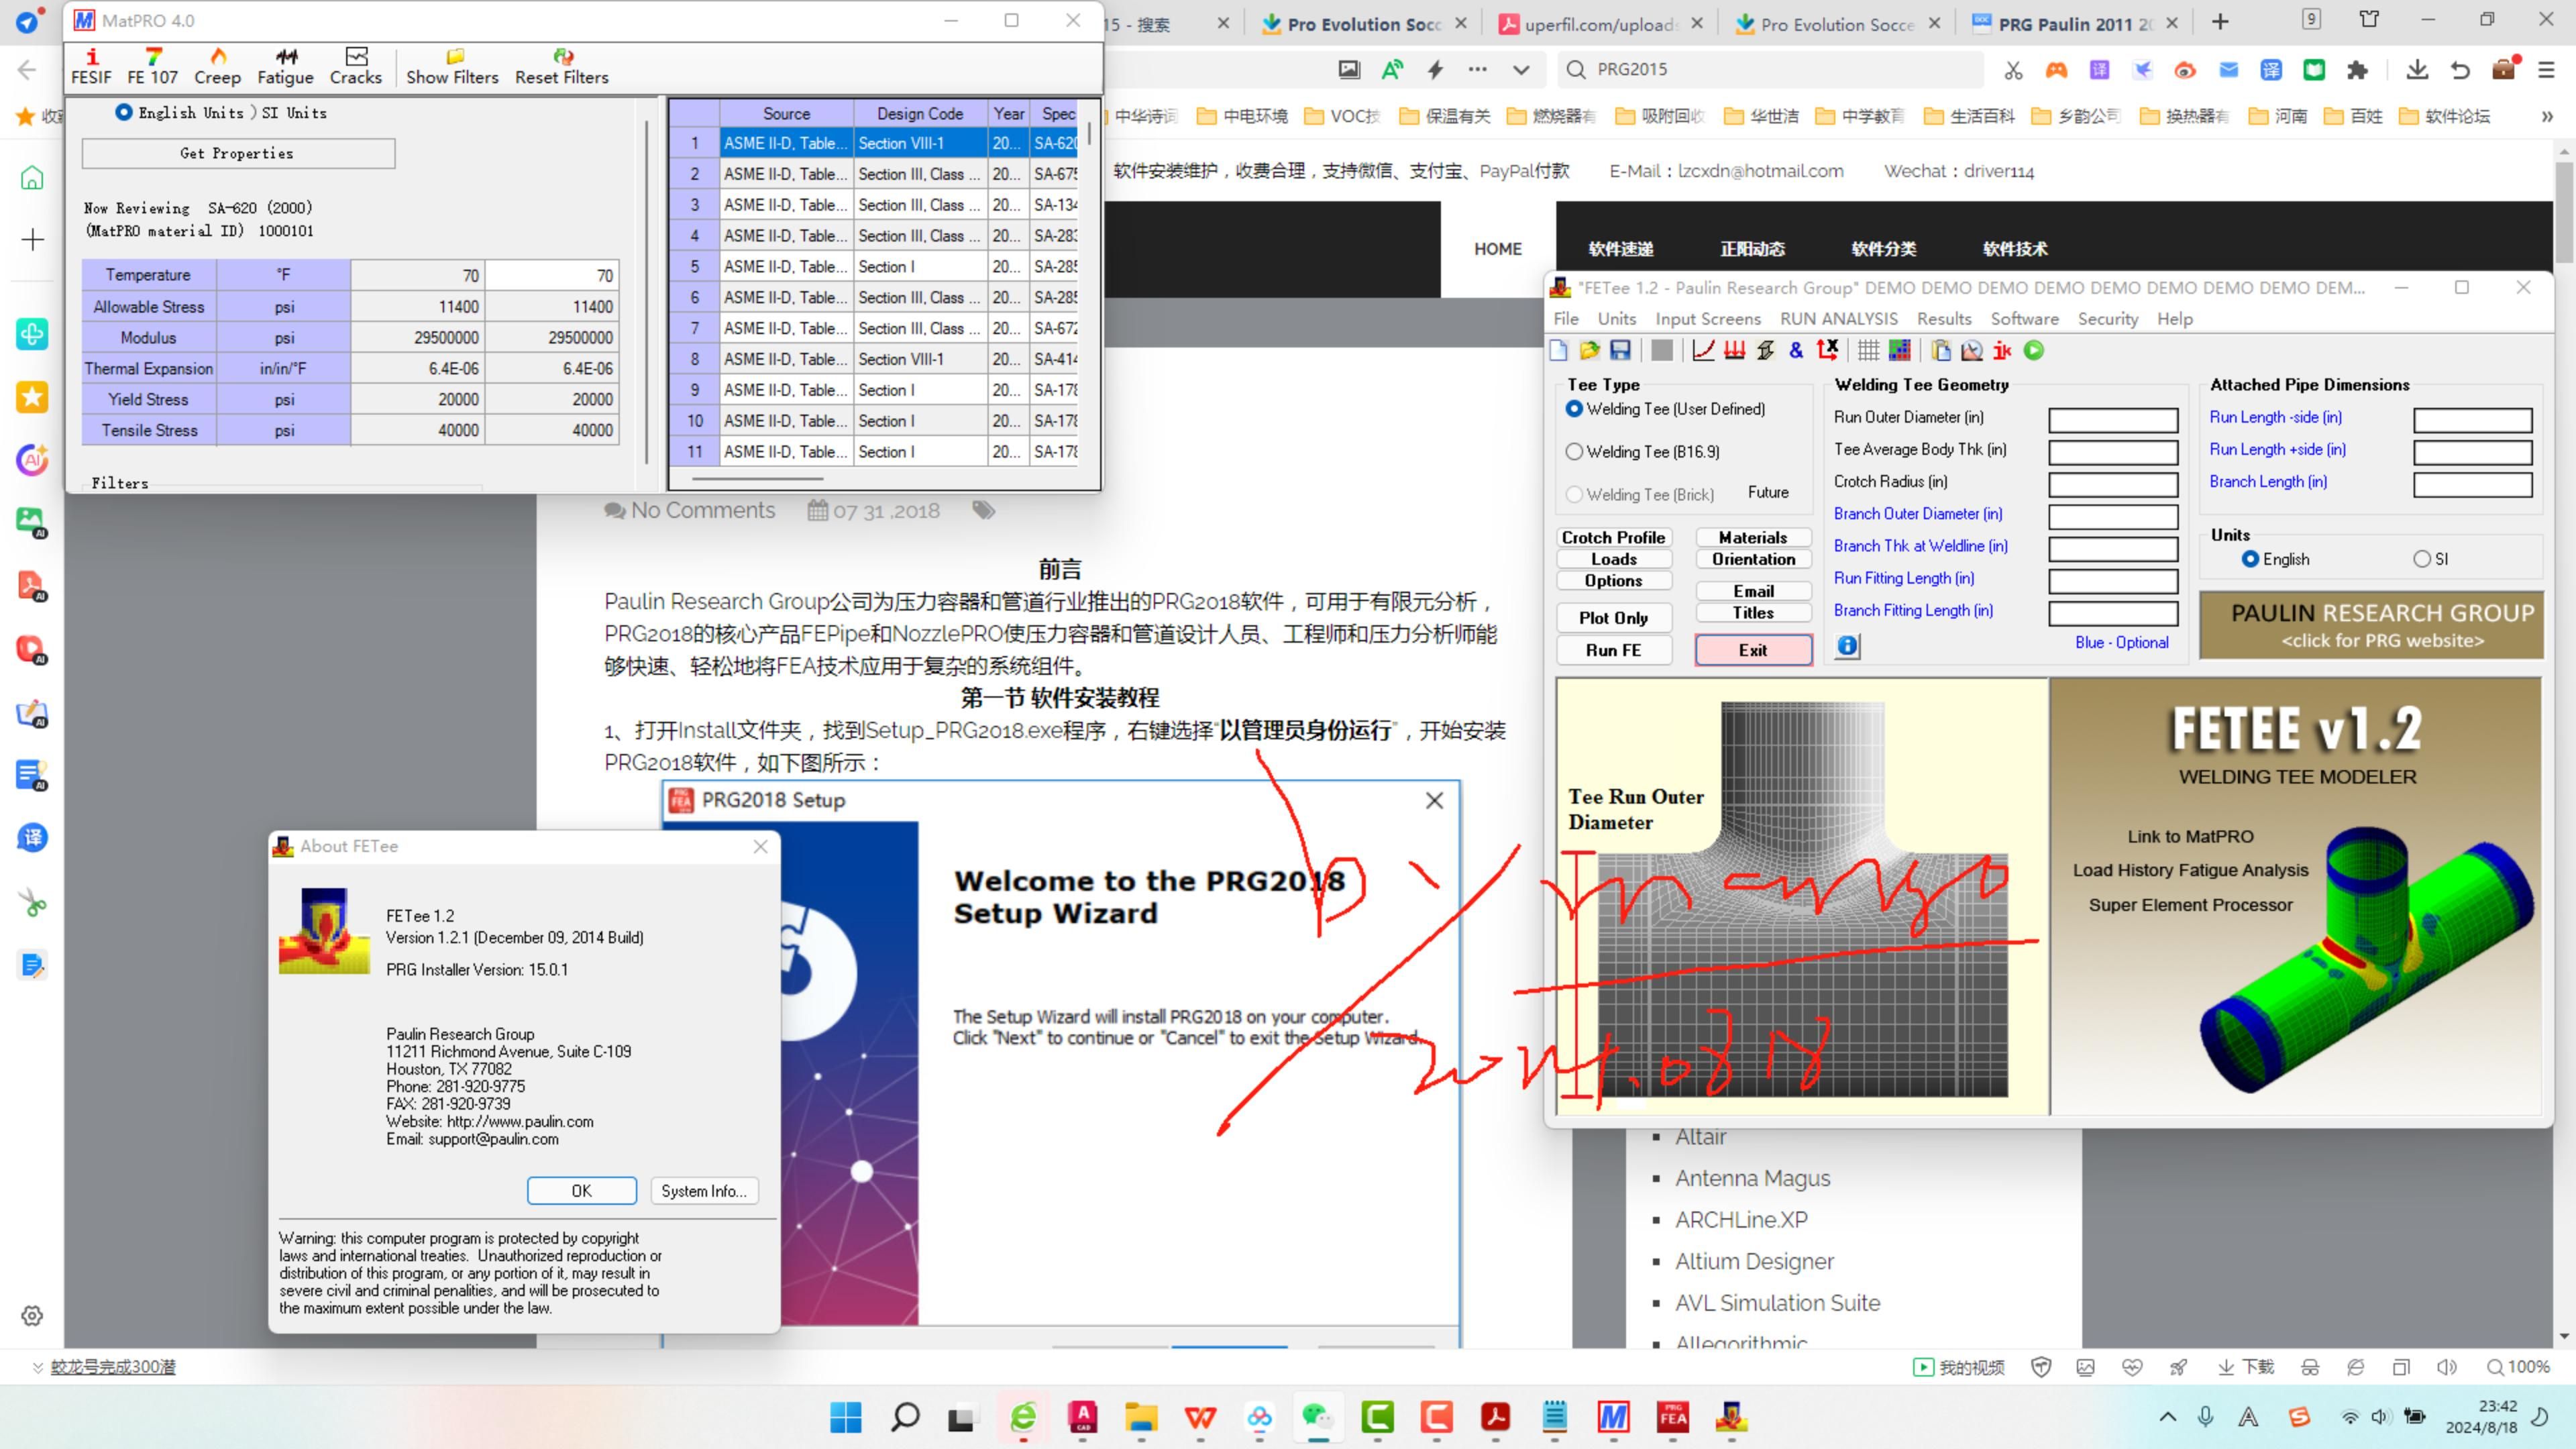Open the FETee mesh grid view icon

pos(1868,351)
